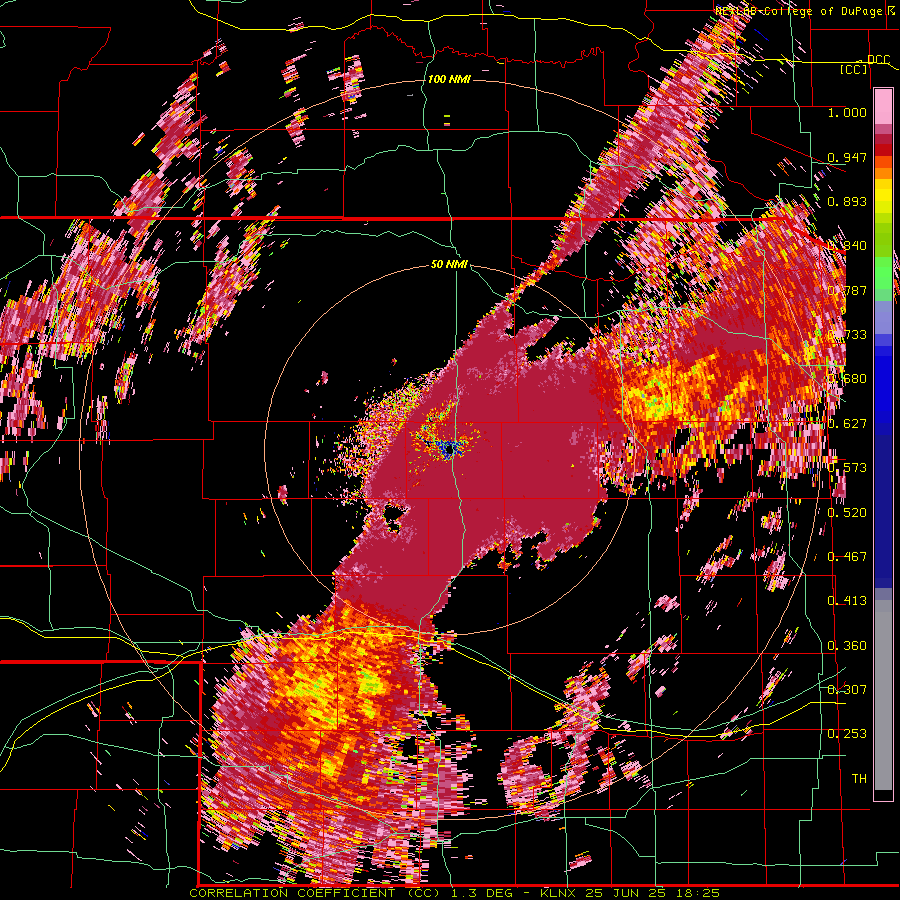Click the Correlation Coefficient caption at bottom
The width and height of the screenshot is (900, 900).
pos(454,893)
